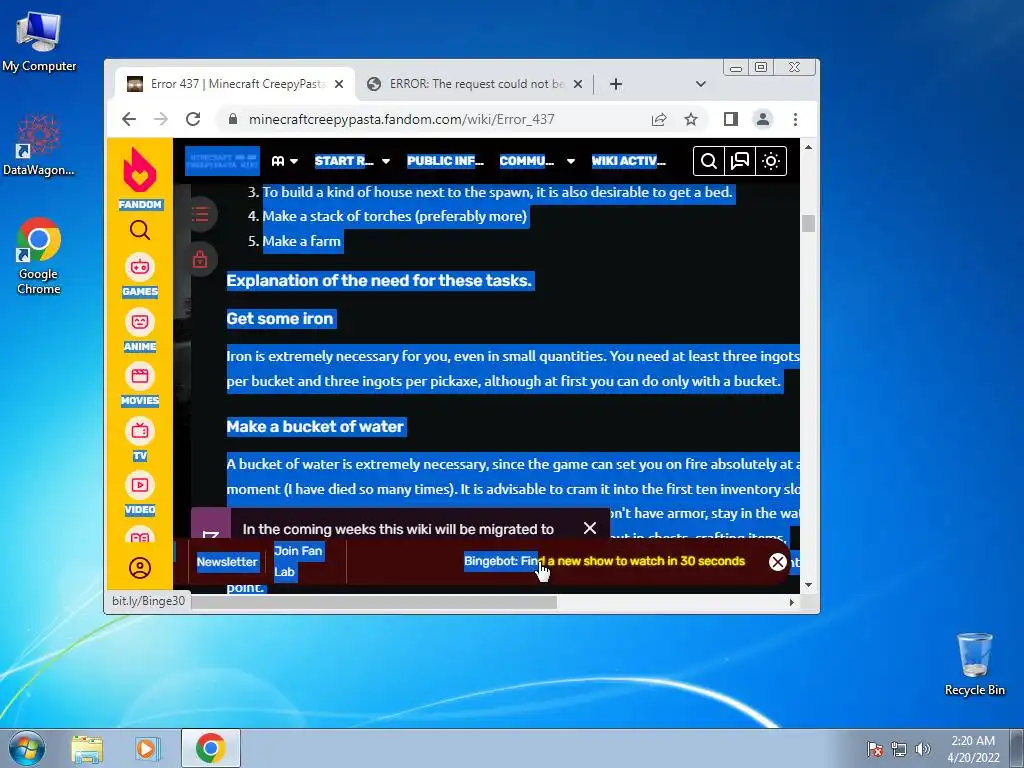The width and height of the screenshot is (1024, 768).
Task: Select the My Computer desktop icon
Action: coord(39,41)
